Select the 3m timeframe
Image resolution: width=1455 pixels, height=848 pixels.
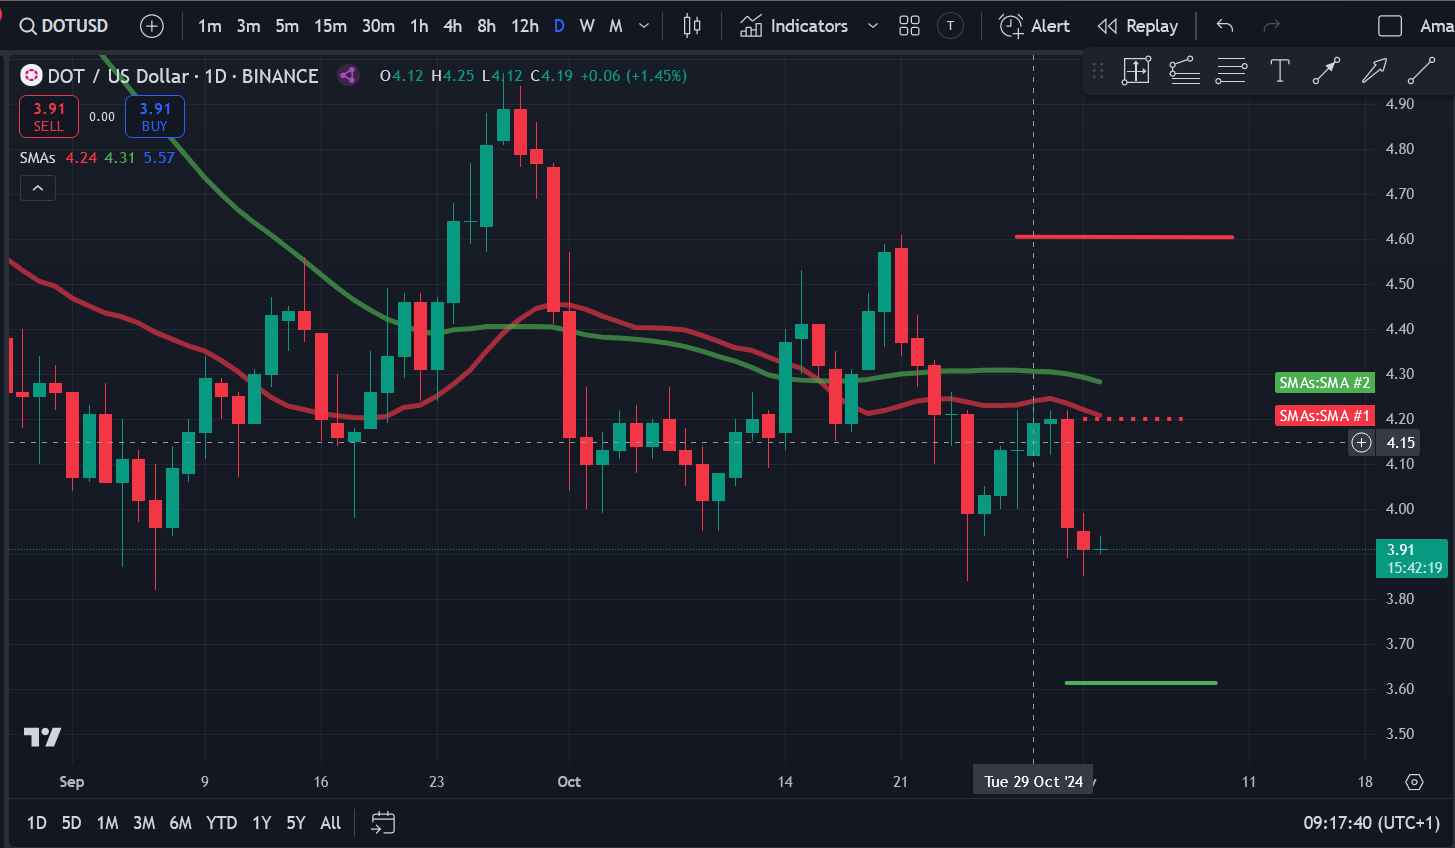(x=248, y=26)
